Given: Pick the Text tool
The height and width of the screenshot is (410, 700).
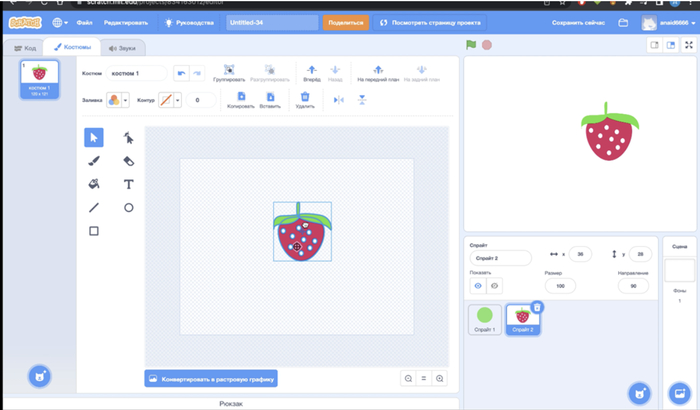Looking at the screenshot, I should (128, 184).
